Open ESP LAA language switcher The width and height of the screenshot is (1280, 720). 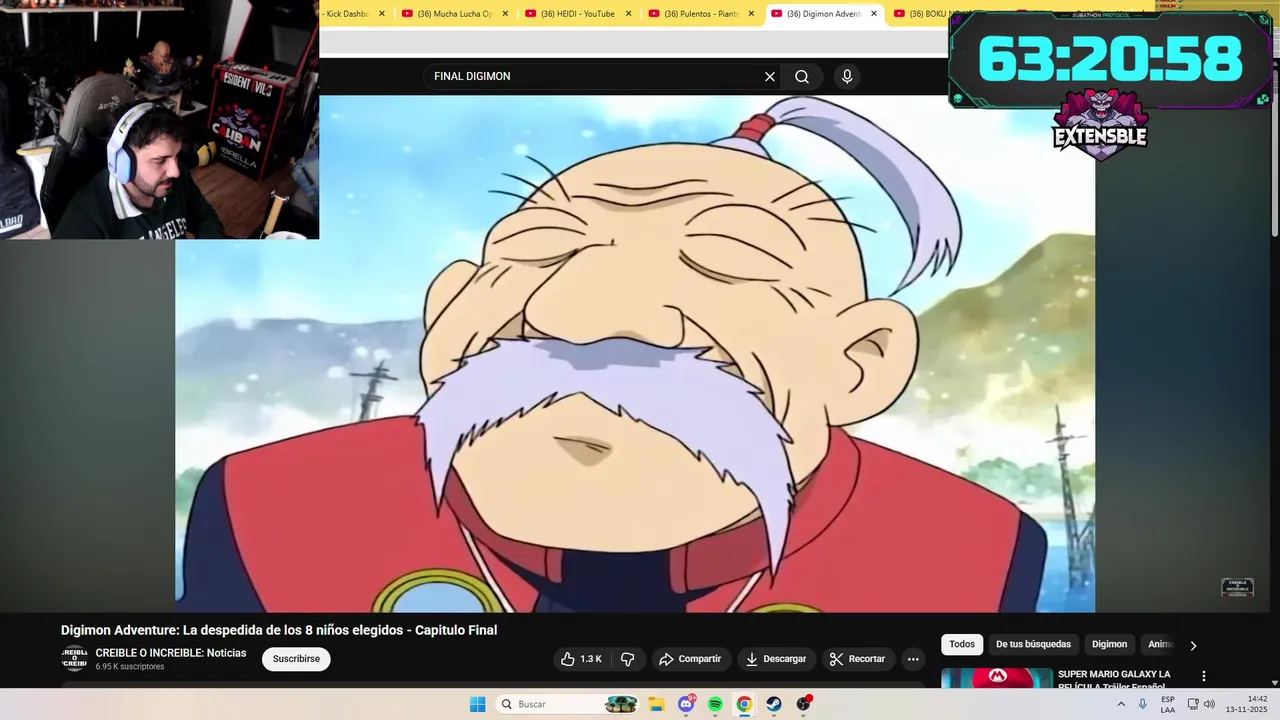point(1168,704)
